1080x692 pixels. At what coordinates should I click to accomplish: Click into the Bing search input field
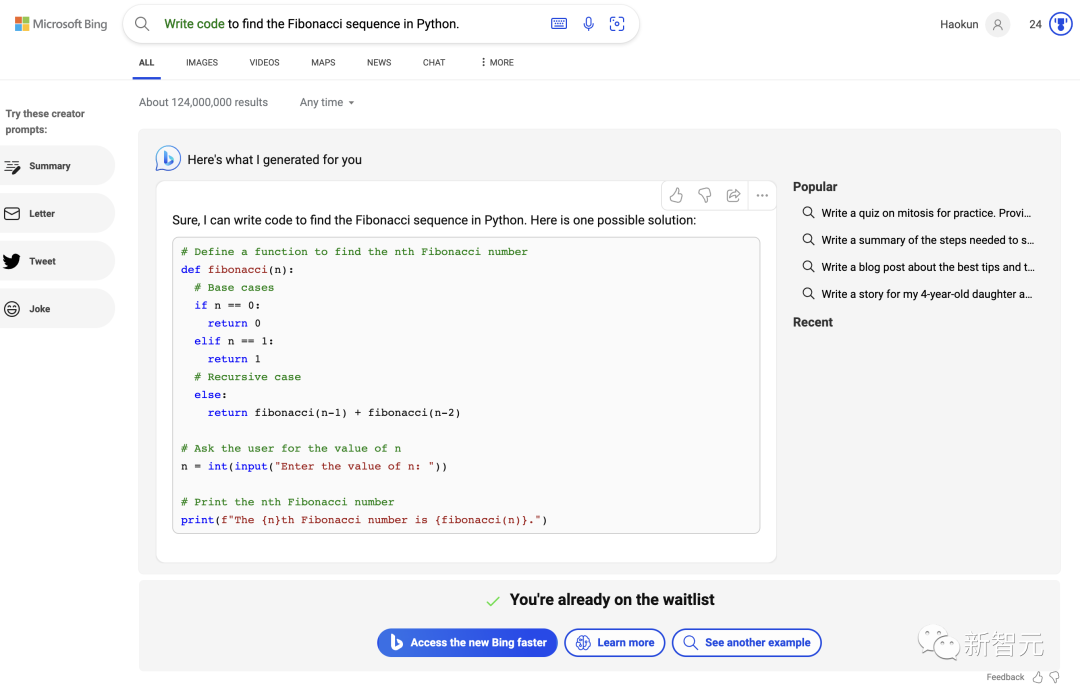pos(350,24)
